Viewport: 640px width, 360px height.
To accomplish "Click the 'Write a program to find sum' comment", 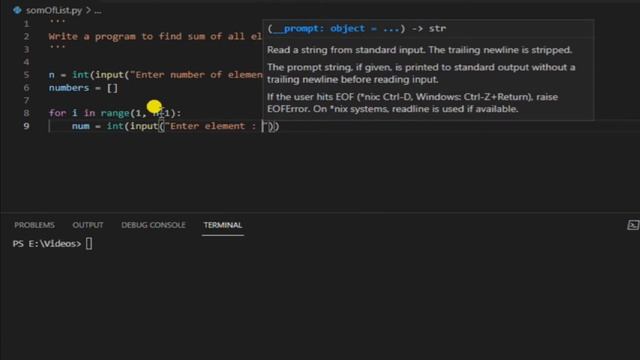I will coord(155,36).
